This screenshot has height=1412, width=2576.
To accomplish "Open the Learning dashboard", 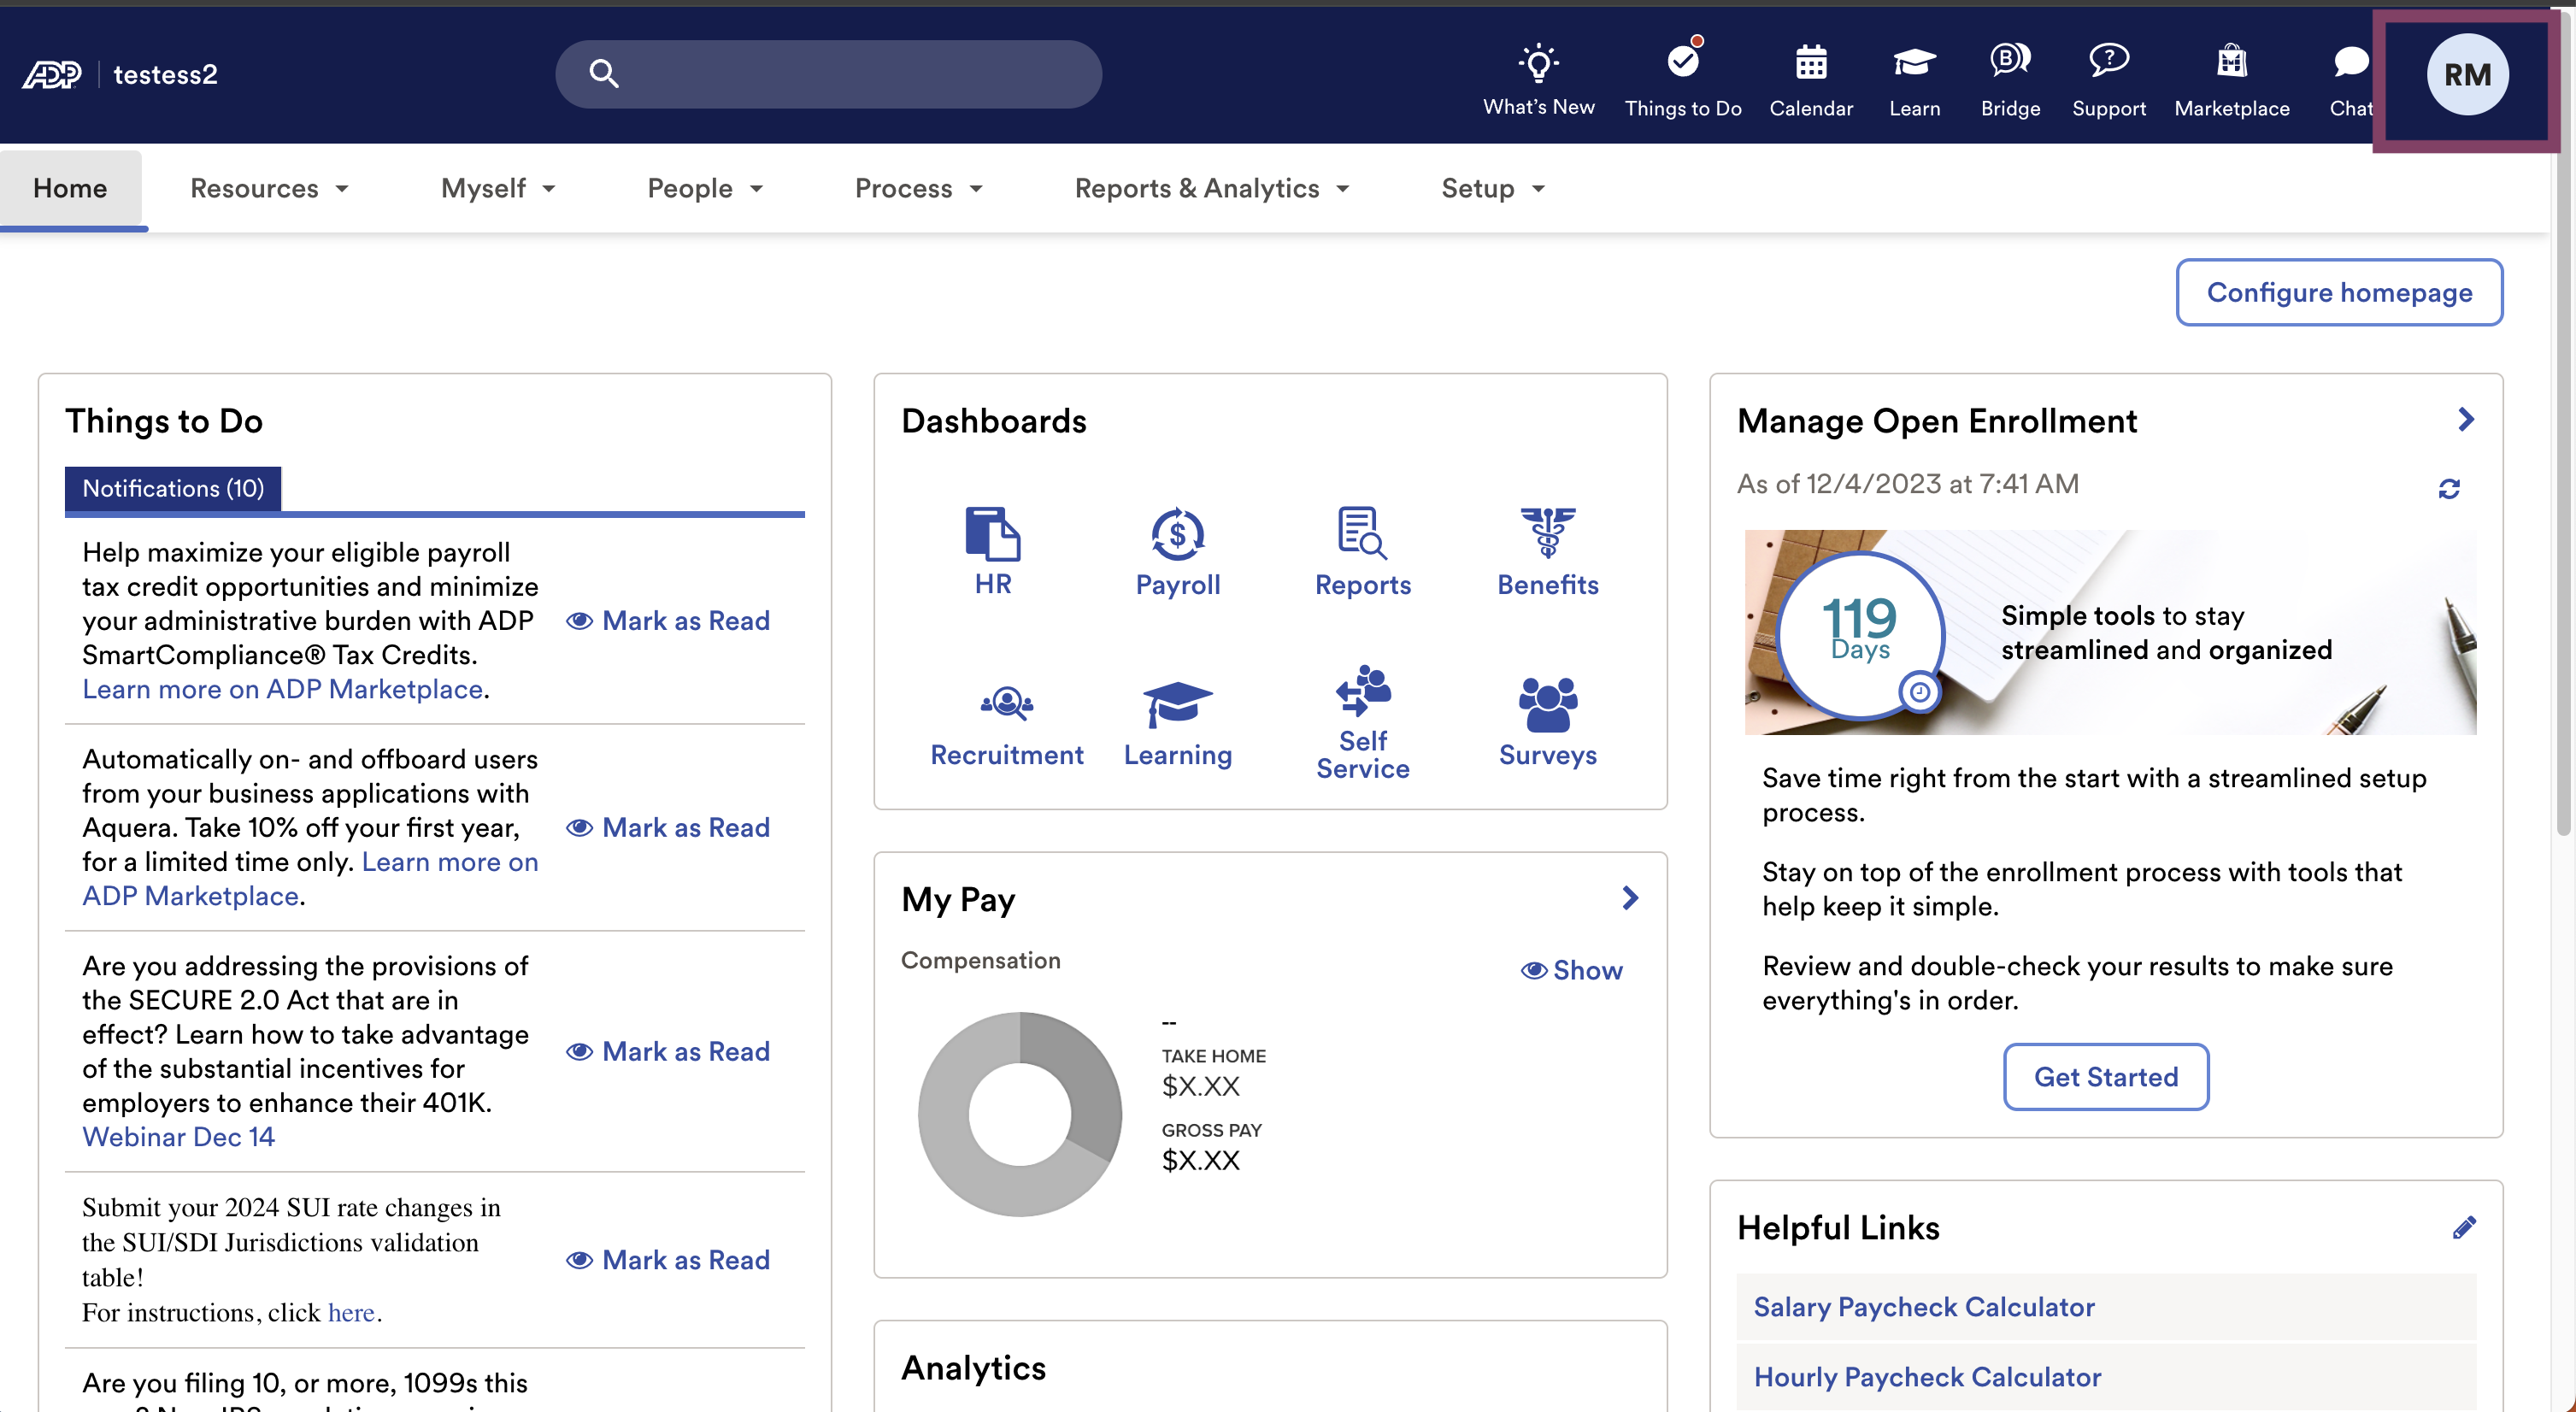I will [x=1177, y=726].
